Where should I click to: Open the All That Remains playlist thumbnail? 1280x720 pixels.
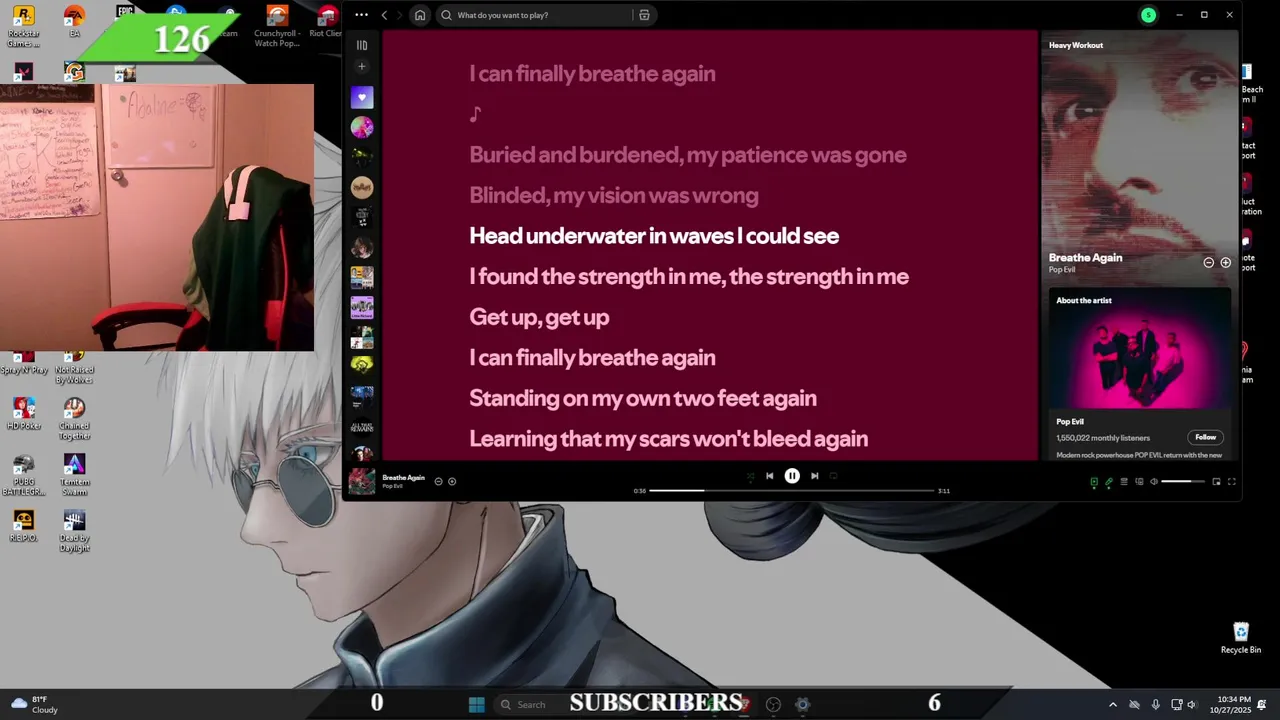362,427
